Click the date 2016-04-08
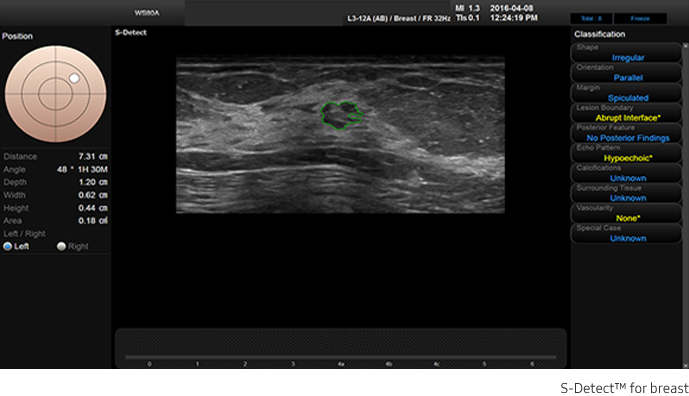The width and height of the screenshot is (689, 396). 511,8
